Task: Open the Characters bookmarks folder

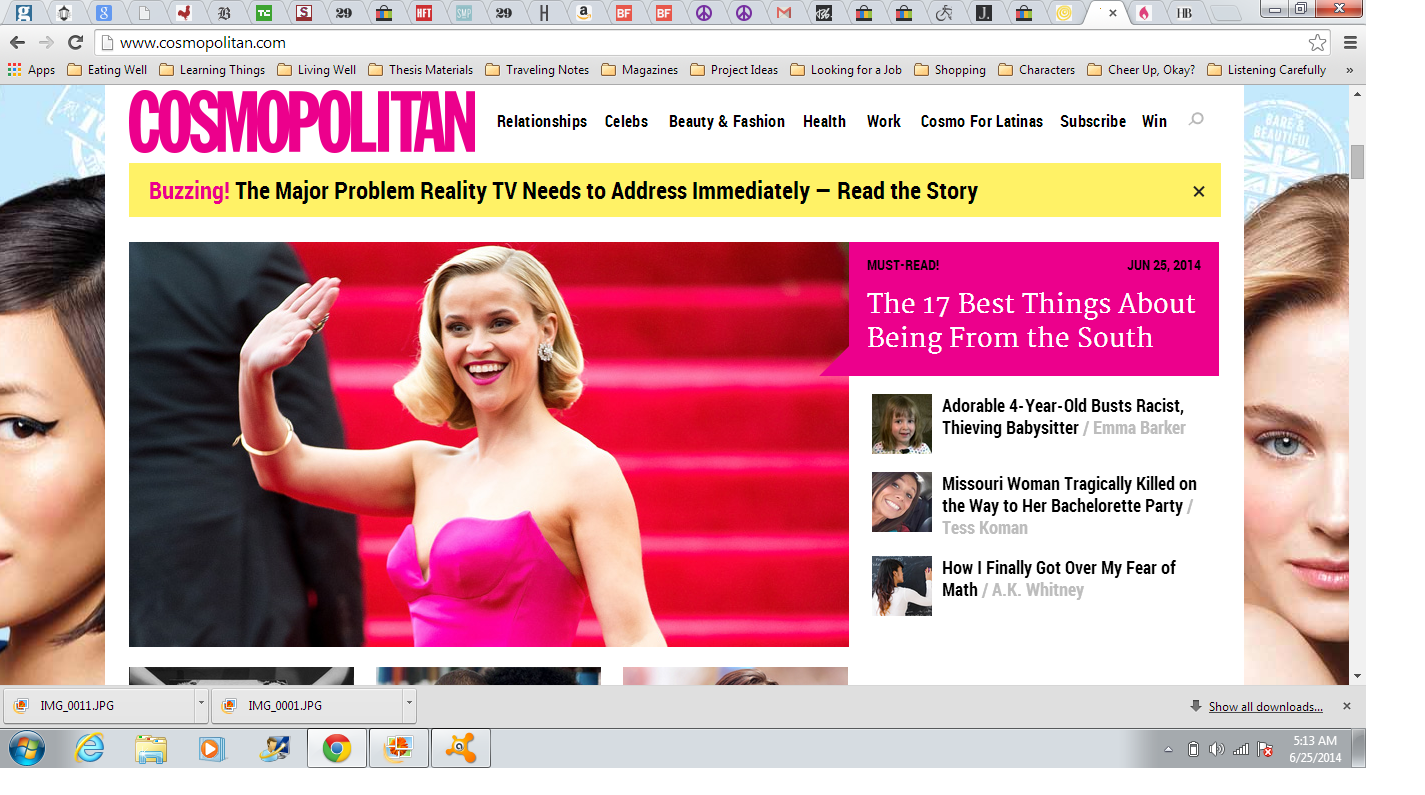Action: 1037,70
